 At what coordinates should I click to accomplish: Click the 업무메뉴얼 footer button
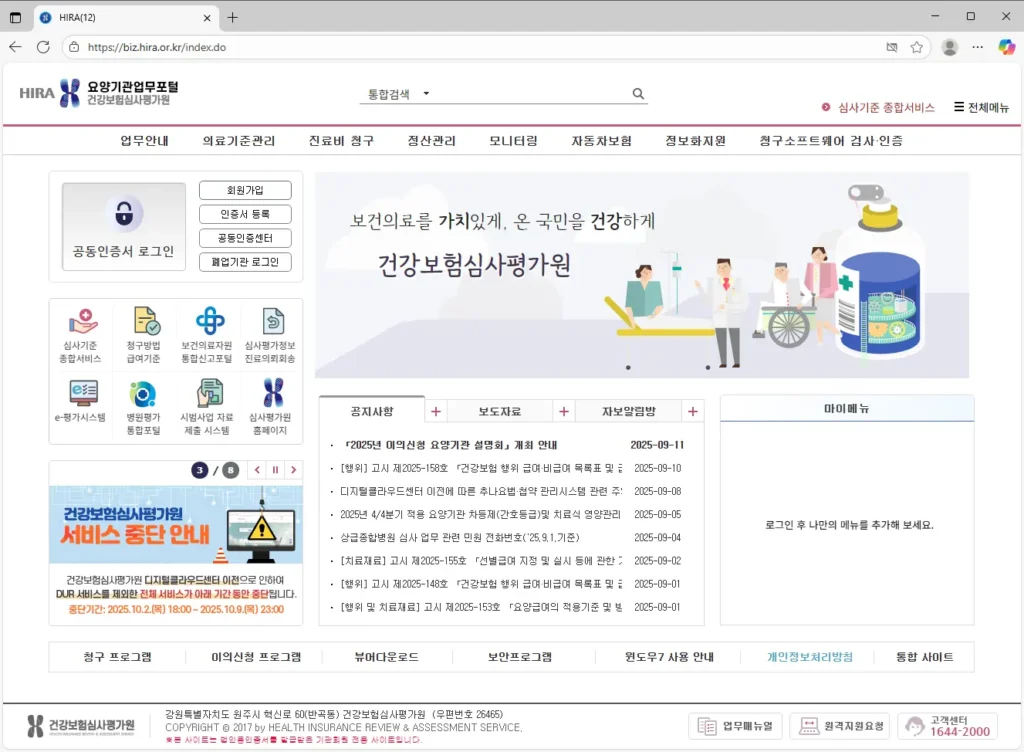736,726
